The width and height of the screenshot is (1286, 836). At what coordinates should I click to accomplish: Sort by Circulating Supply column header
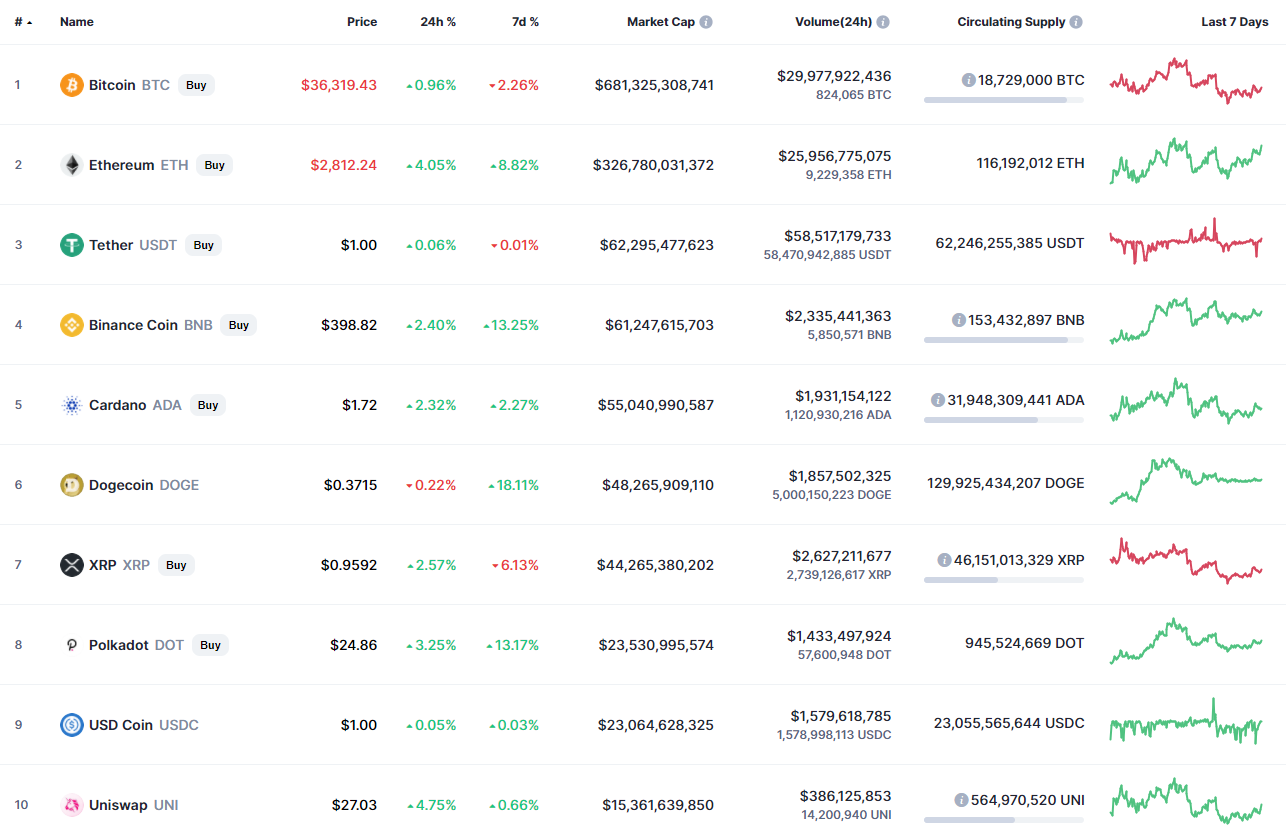(1011, 22)
